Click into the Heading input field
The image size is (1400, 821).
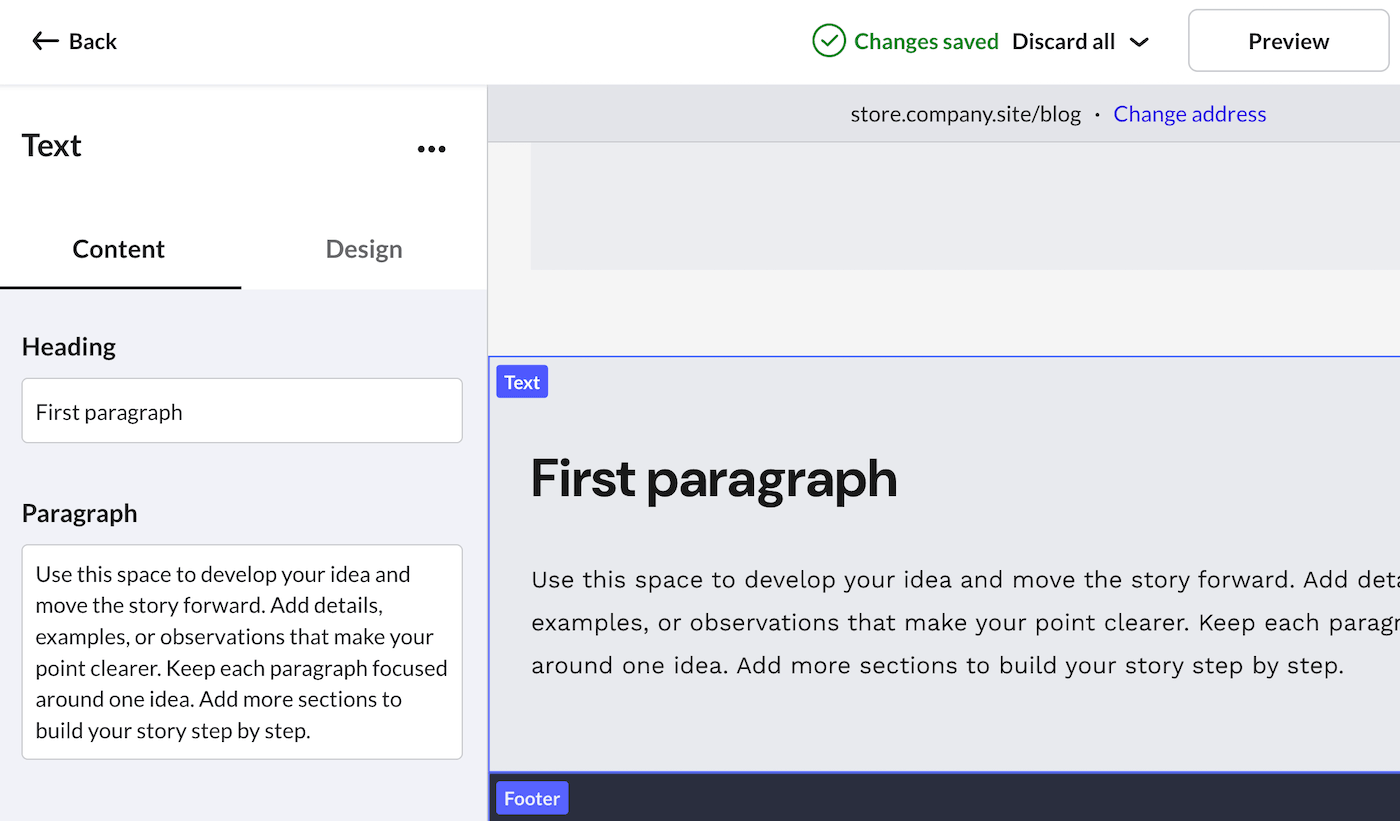pos(242,411)
